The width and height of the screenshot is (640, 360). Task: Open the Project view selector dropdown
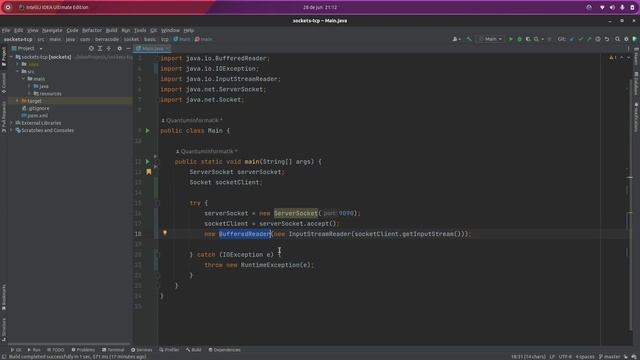(27, 49)
